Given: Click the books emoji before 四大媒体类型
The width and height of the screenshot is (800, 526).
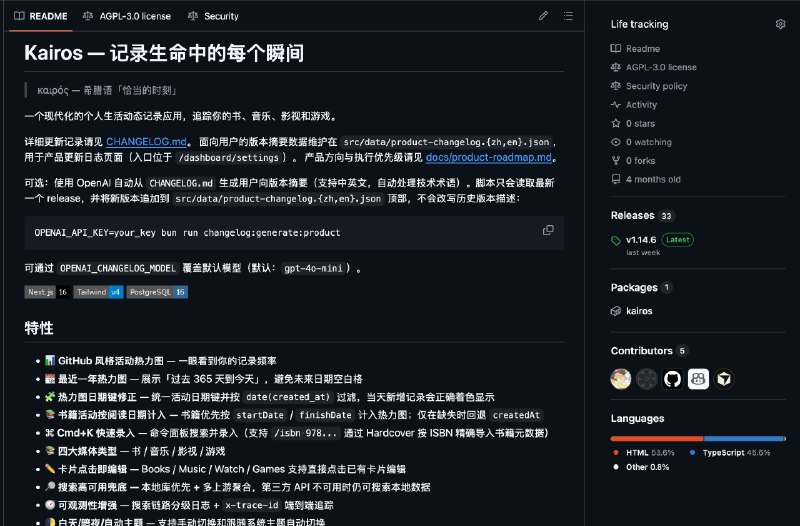Looking at the screenshot, I should pos(50,451).
